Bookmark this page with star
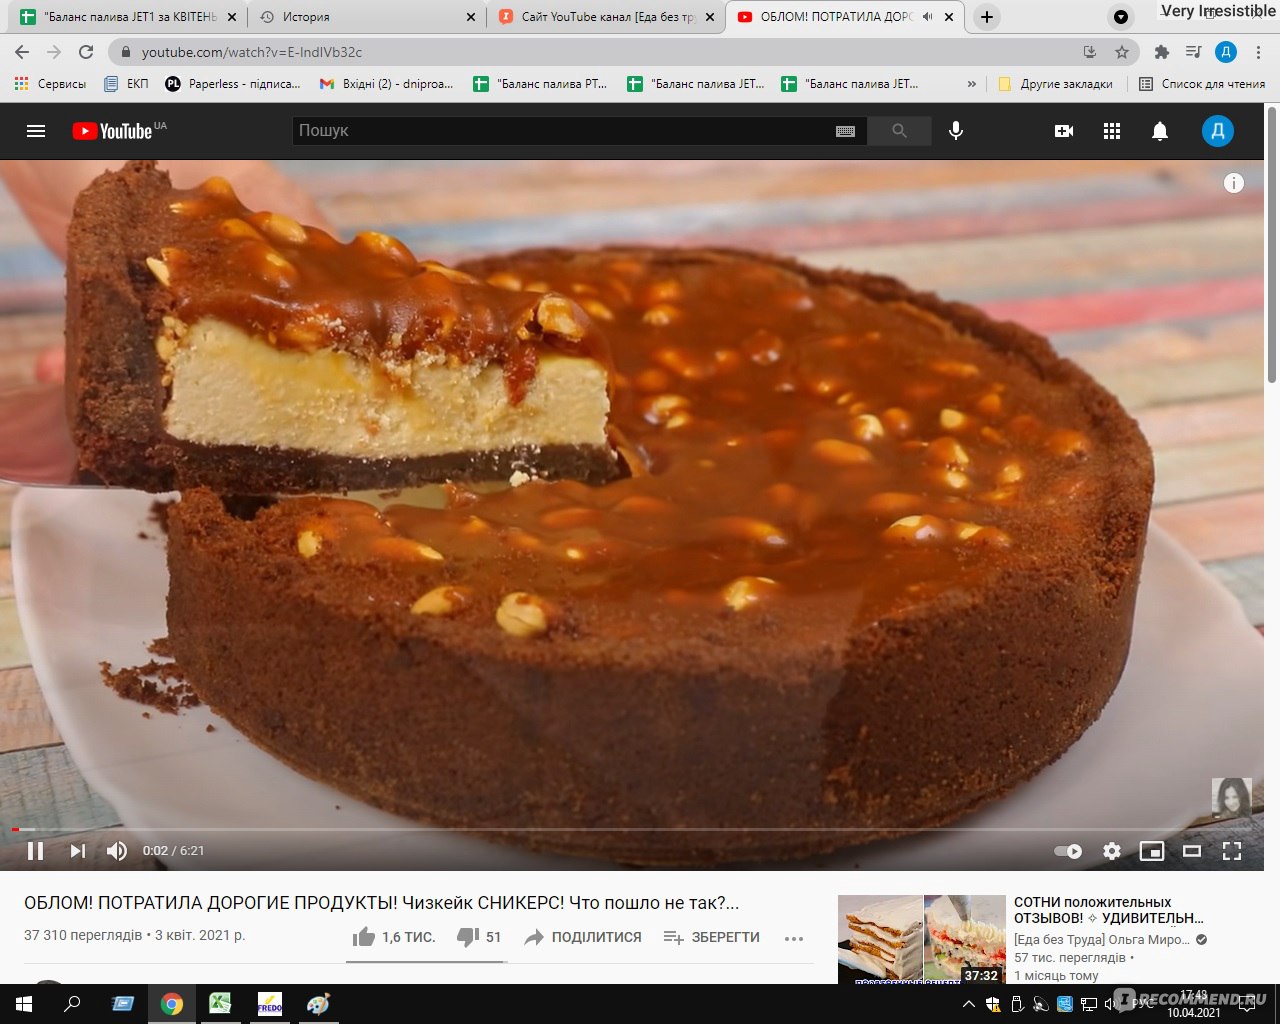Screen dimensions: 1280x1024 (x=1122, y=52)
